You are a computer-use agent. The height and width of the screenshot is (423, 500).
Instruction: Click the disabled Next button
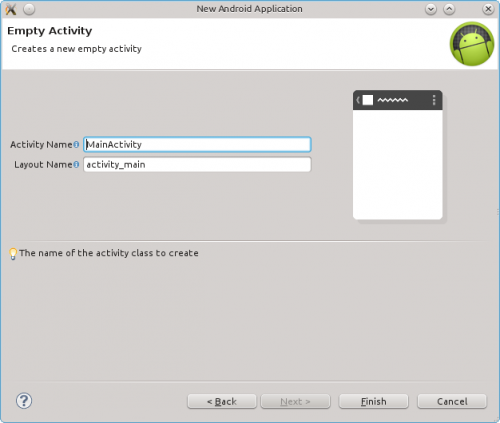point(295,401)
